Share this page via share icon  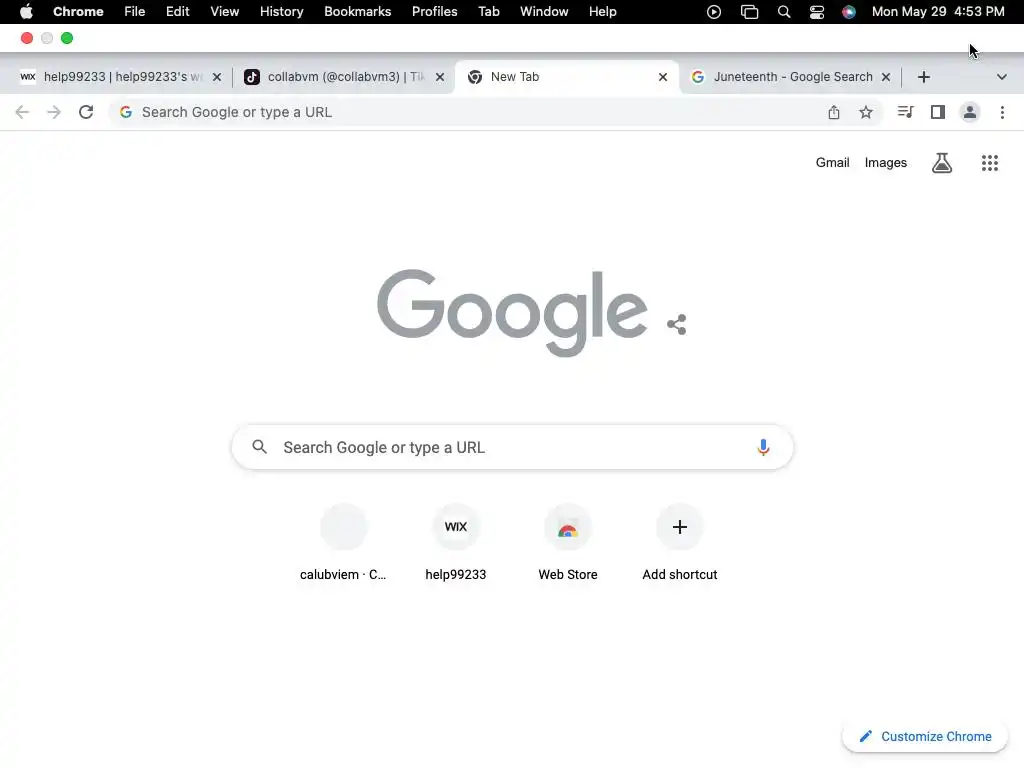(x=834, y=112)
